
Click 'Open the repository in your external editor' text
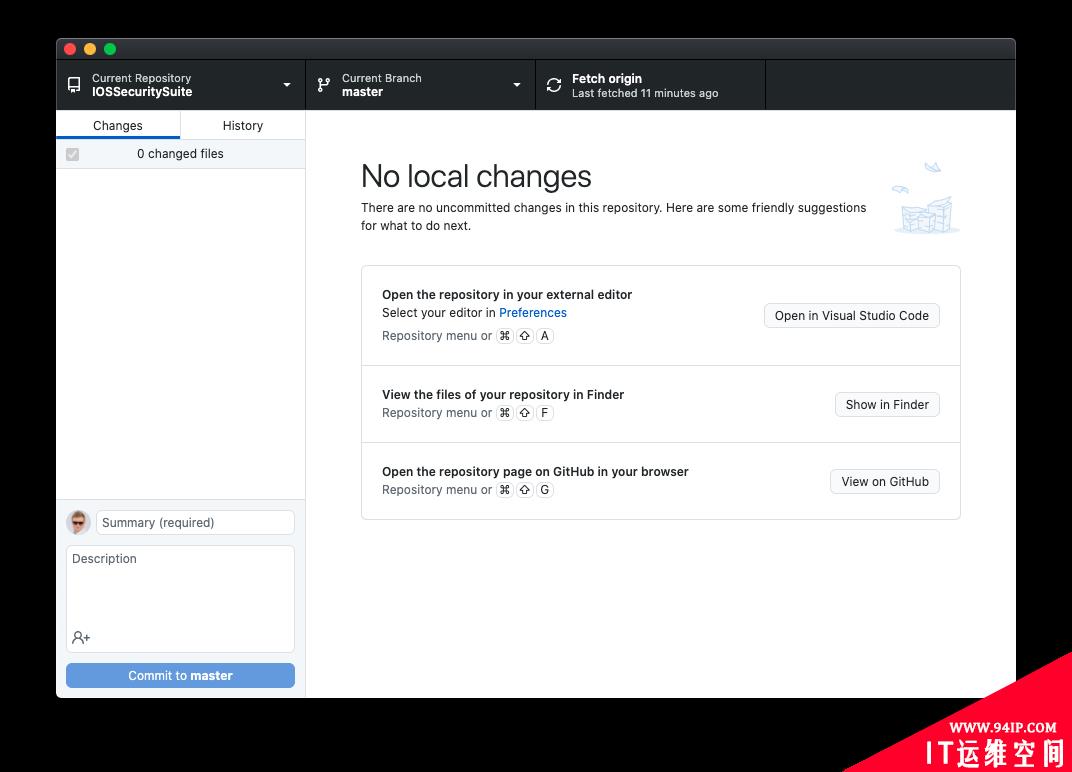pyautogui.click(x=507, y=295)
